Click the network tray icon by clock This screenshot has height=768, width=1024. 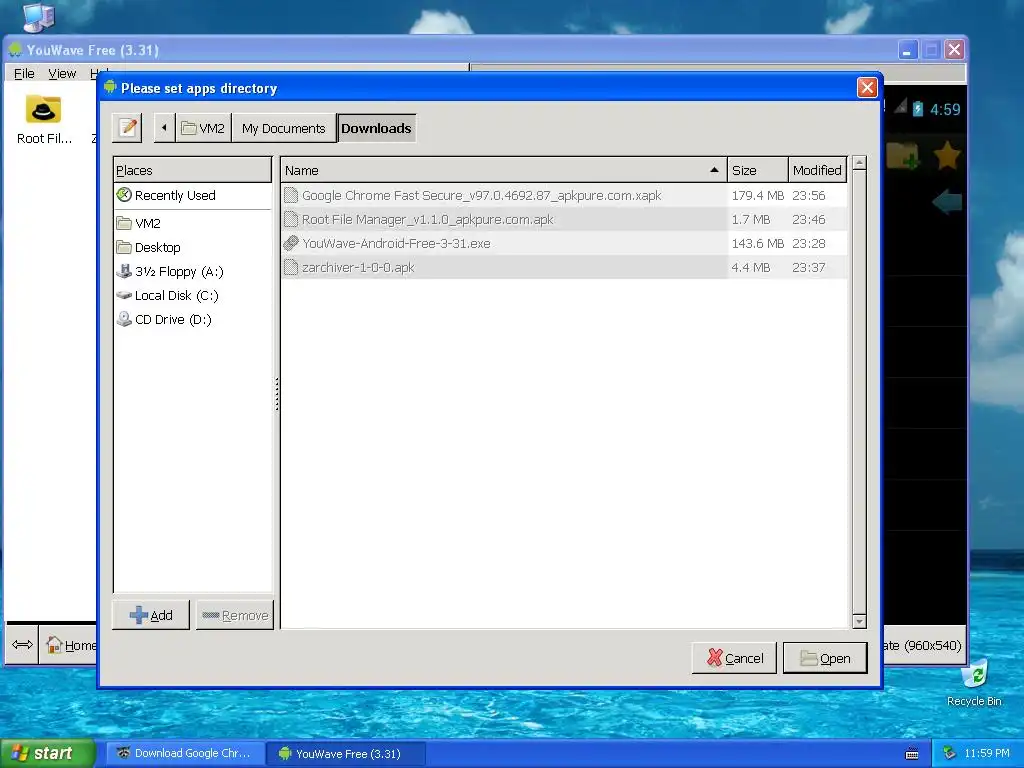(950, 753)
